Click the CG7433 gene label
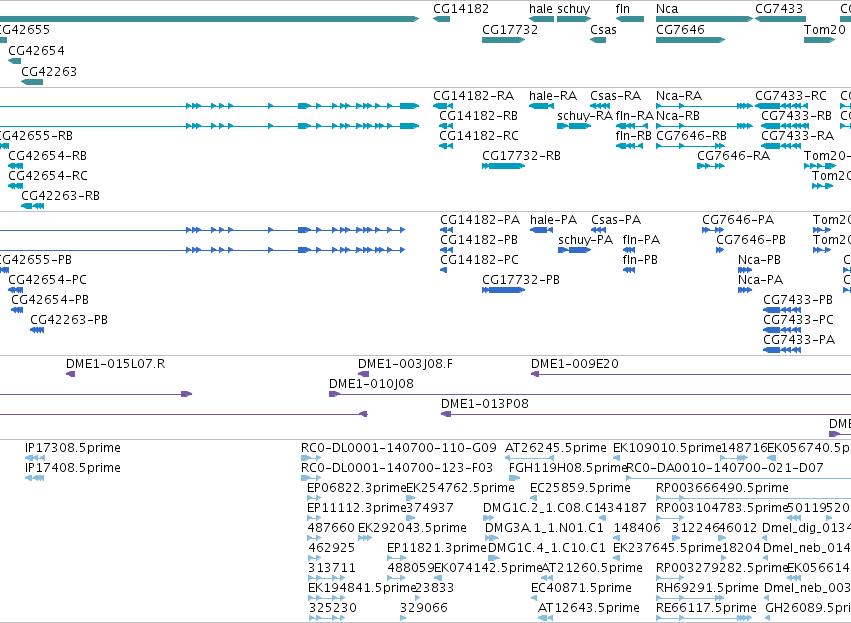851x623 pixels. point(779,9)
